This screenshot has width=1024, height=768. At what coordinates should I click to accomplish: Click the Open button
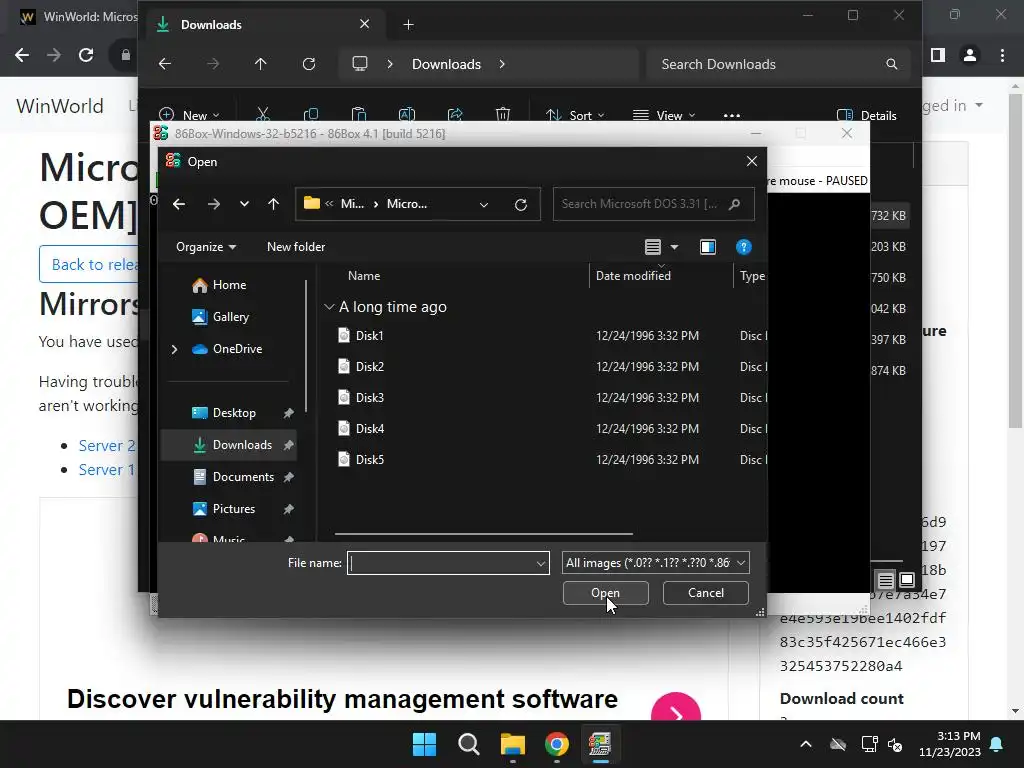click(605, 593)
